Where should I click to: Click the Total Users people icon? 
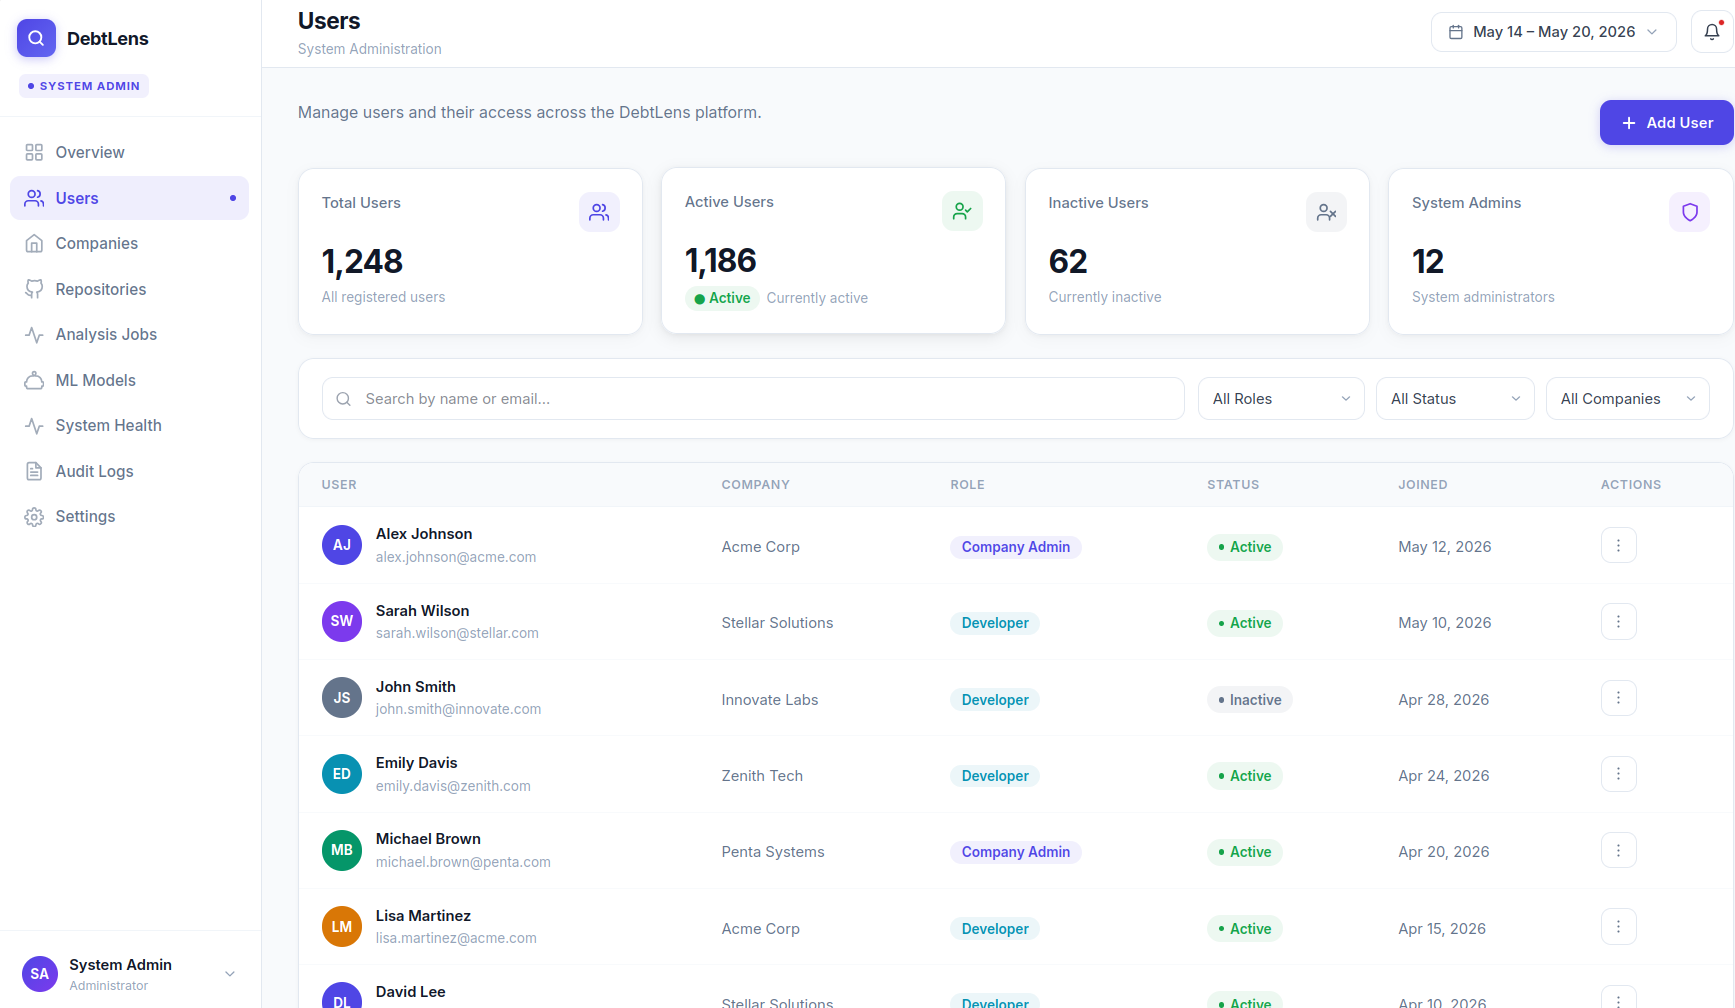[x=599, y=212]
